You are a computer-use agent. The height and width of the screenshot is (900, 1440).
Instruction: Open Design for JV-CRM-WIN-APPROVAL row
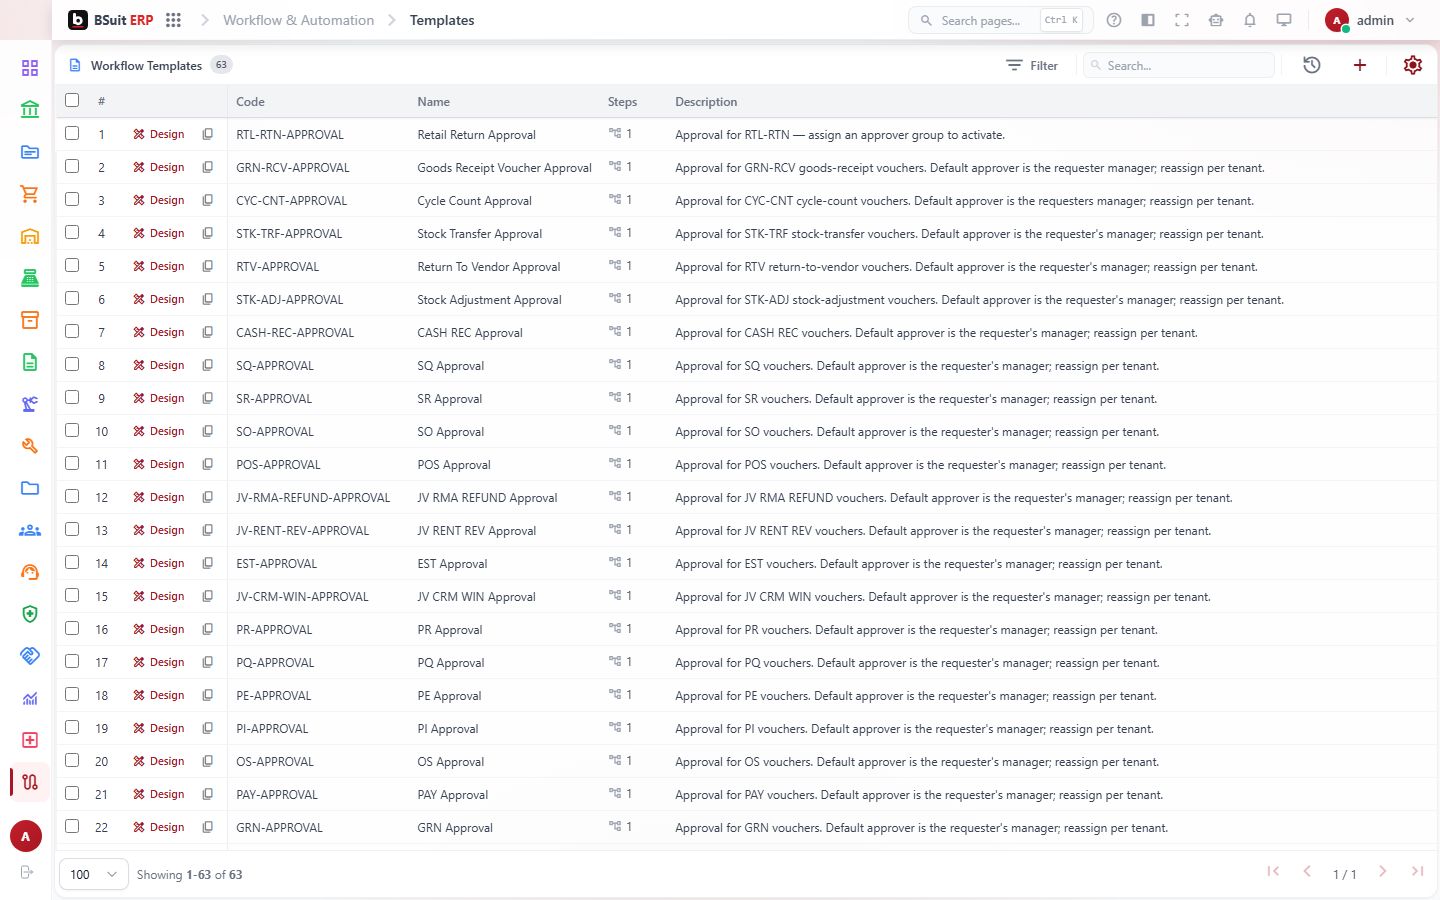[x=159, y=596]
